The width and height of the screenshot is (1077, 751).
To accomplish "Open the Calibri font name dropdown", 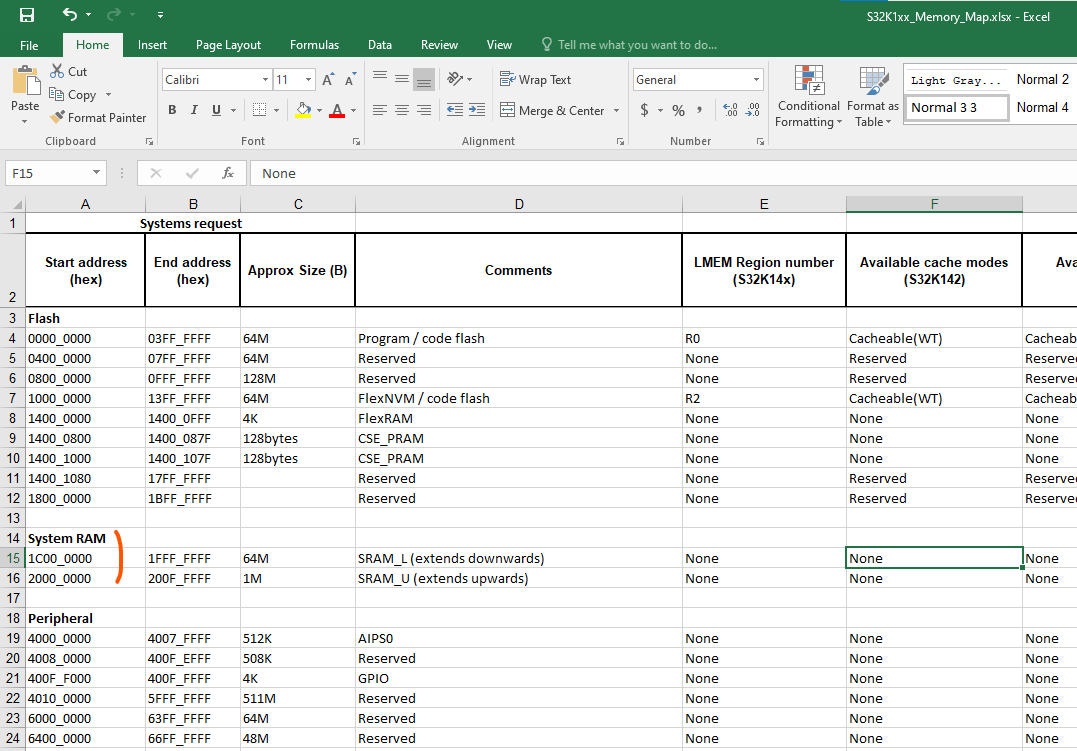I will click(265, 80).
